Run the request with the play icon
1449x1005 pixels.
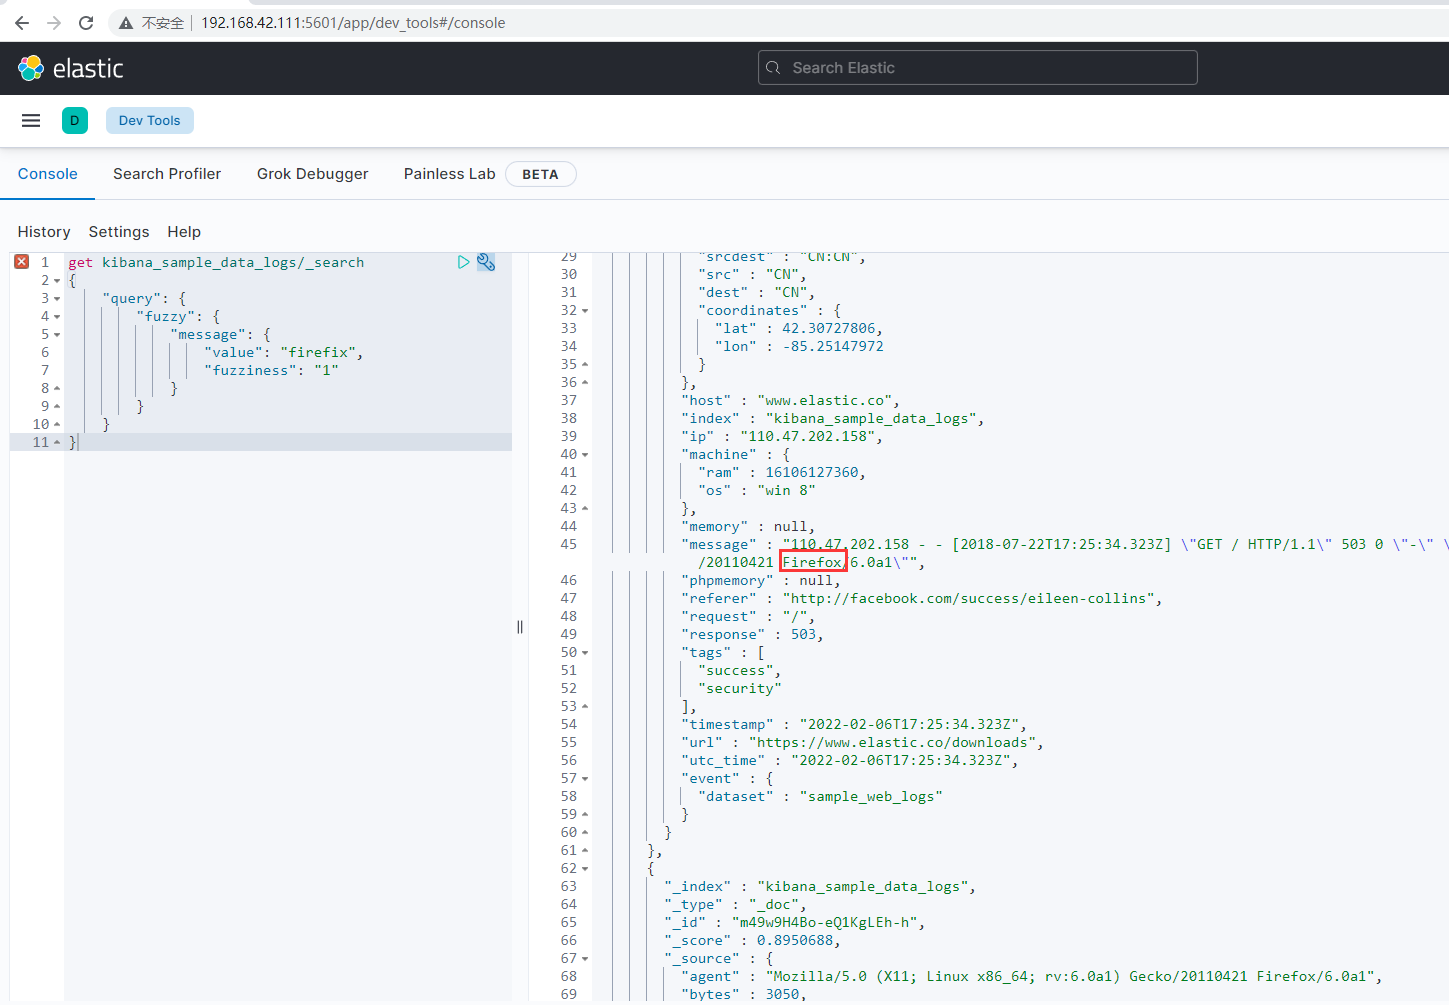(463, 262)
